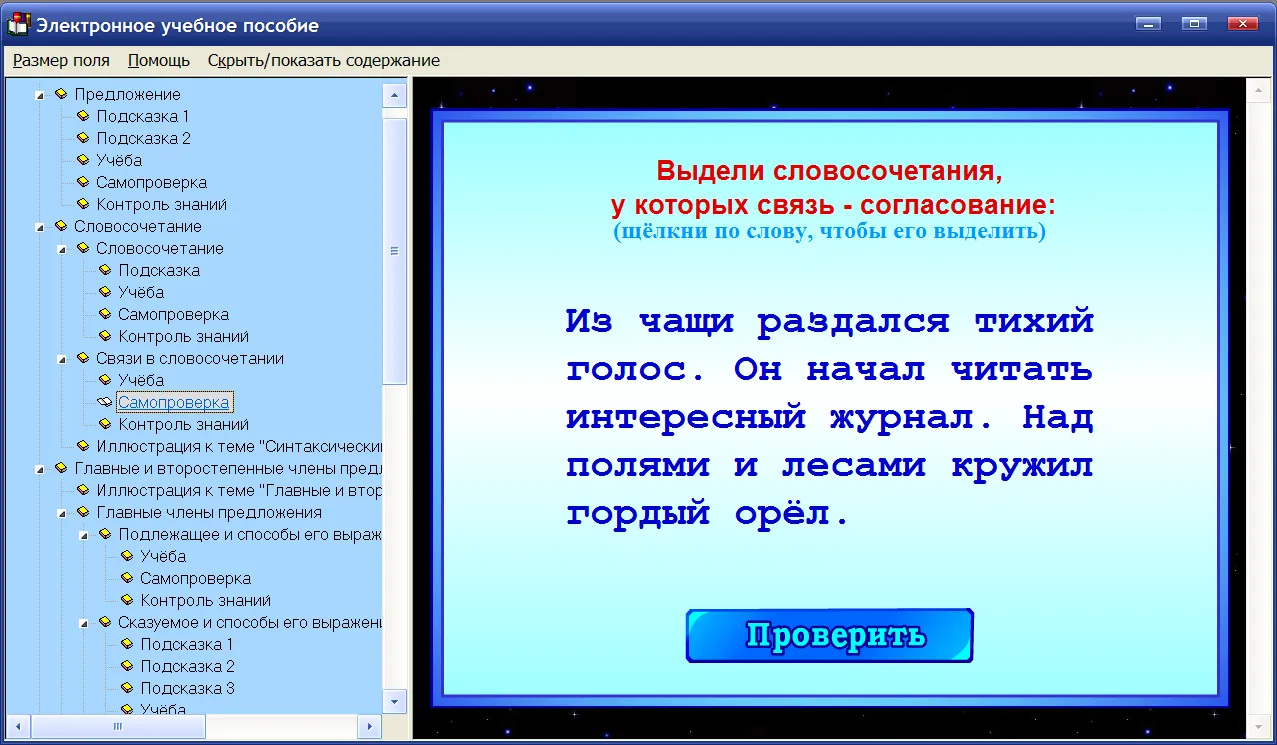Click the tree panel scroll-up arrow

click(395, 96)
